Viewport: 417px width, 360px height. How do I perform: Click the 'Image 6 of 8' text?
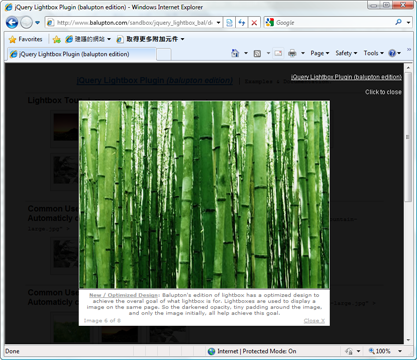point(102,321)
